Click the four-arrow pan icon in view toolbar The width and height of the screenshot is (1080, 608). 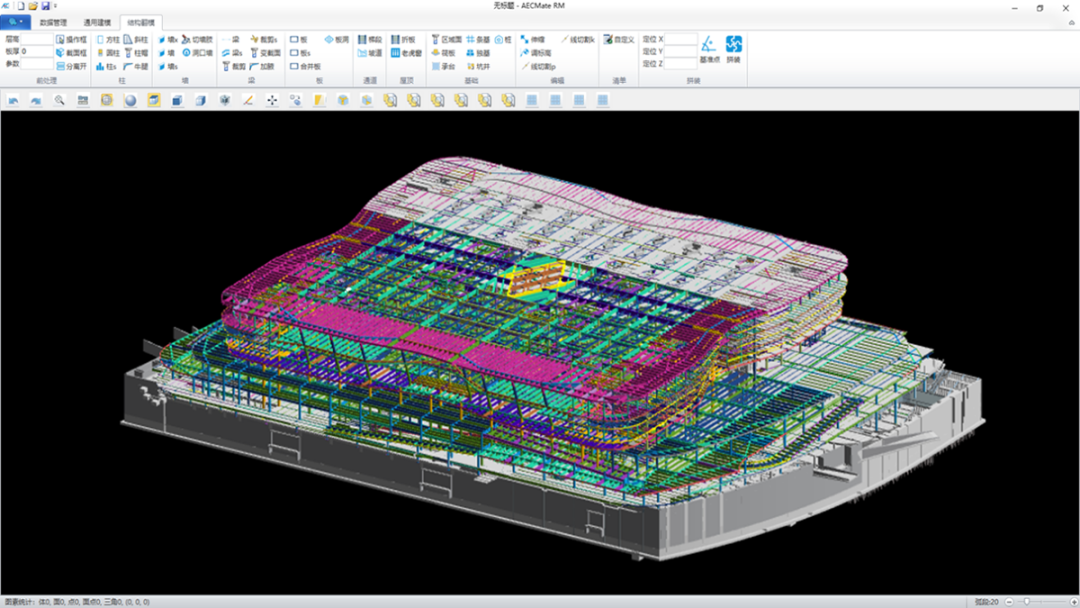pos(271,100)
